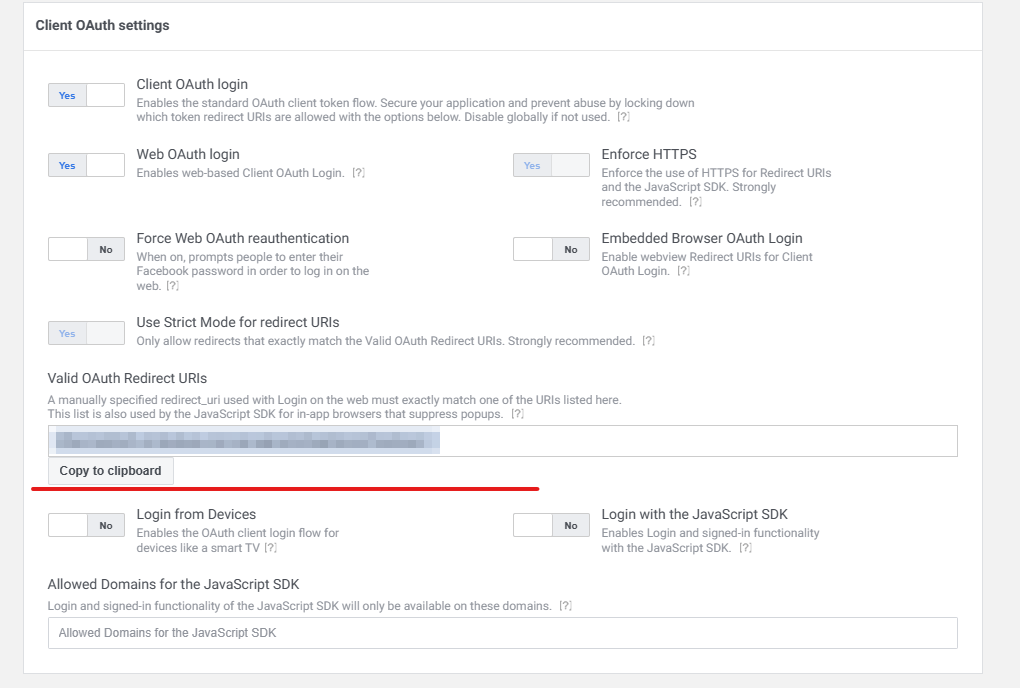Click the Enforce HTTPS help question mark

click(695, 202)
